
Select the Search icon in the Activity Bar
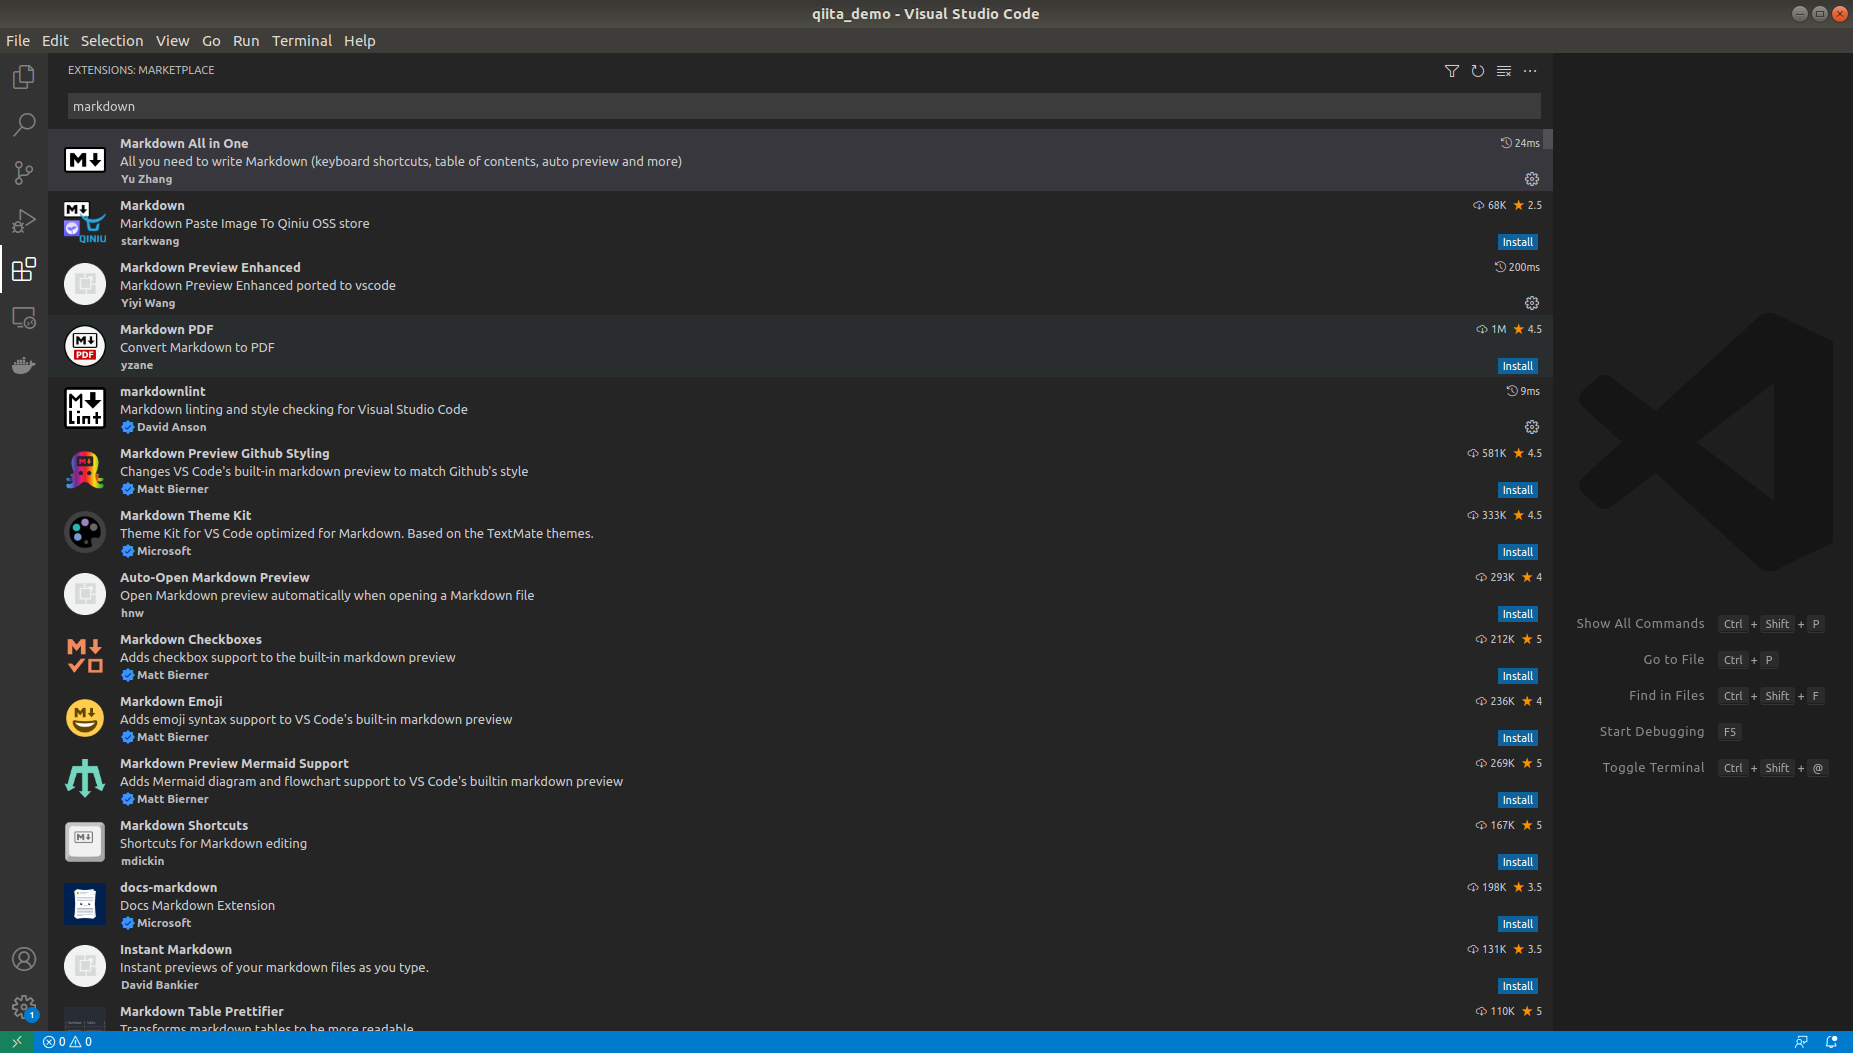(x=23, y=124)
